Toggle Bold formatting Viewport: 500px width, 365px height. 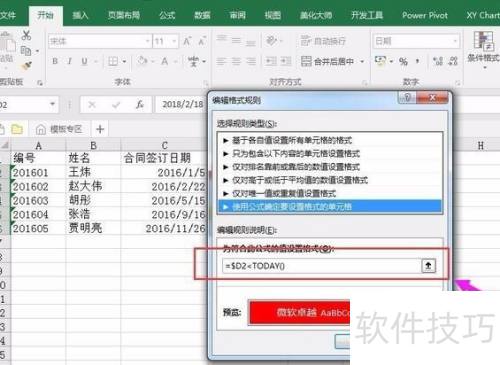pos(55,61)
